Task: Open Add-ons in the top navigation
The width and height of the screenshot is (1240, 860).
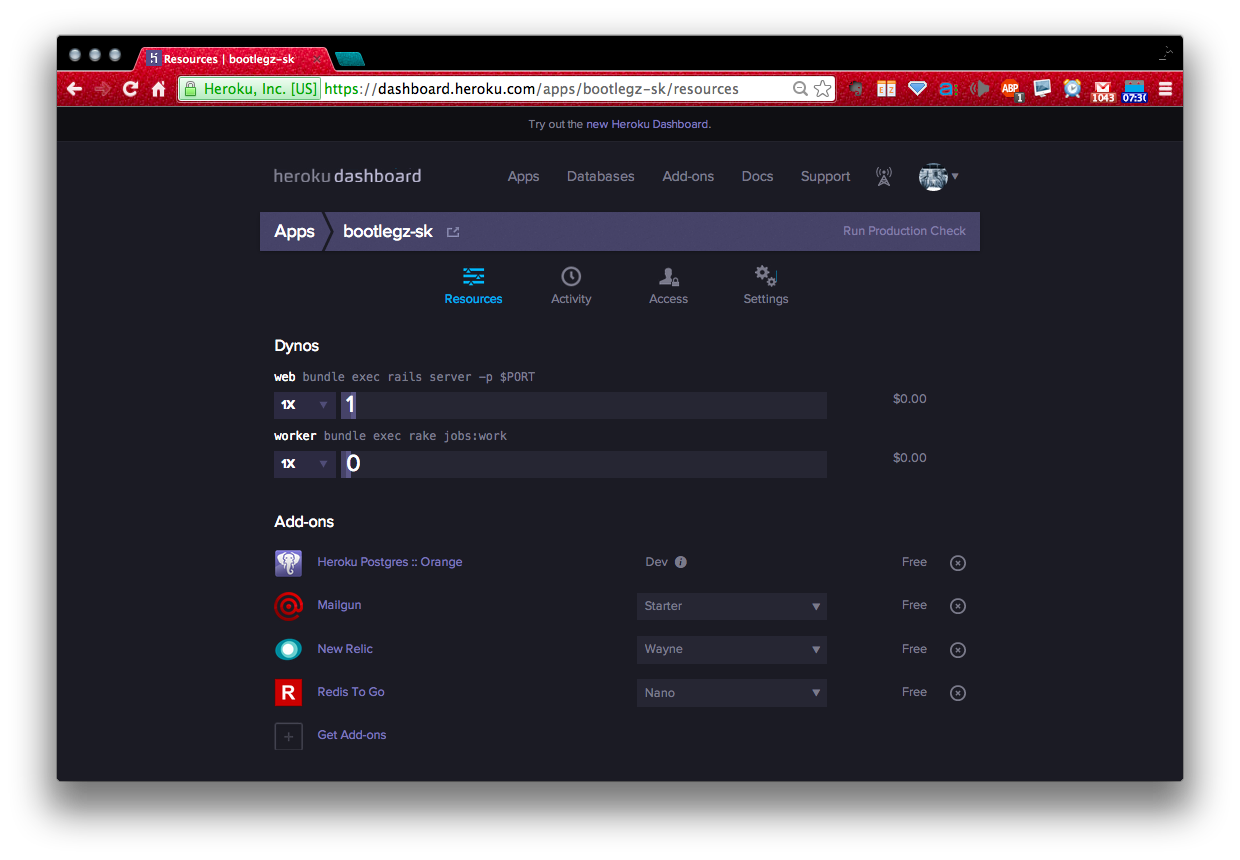Action: pos(688,177)
